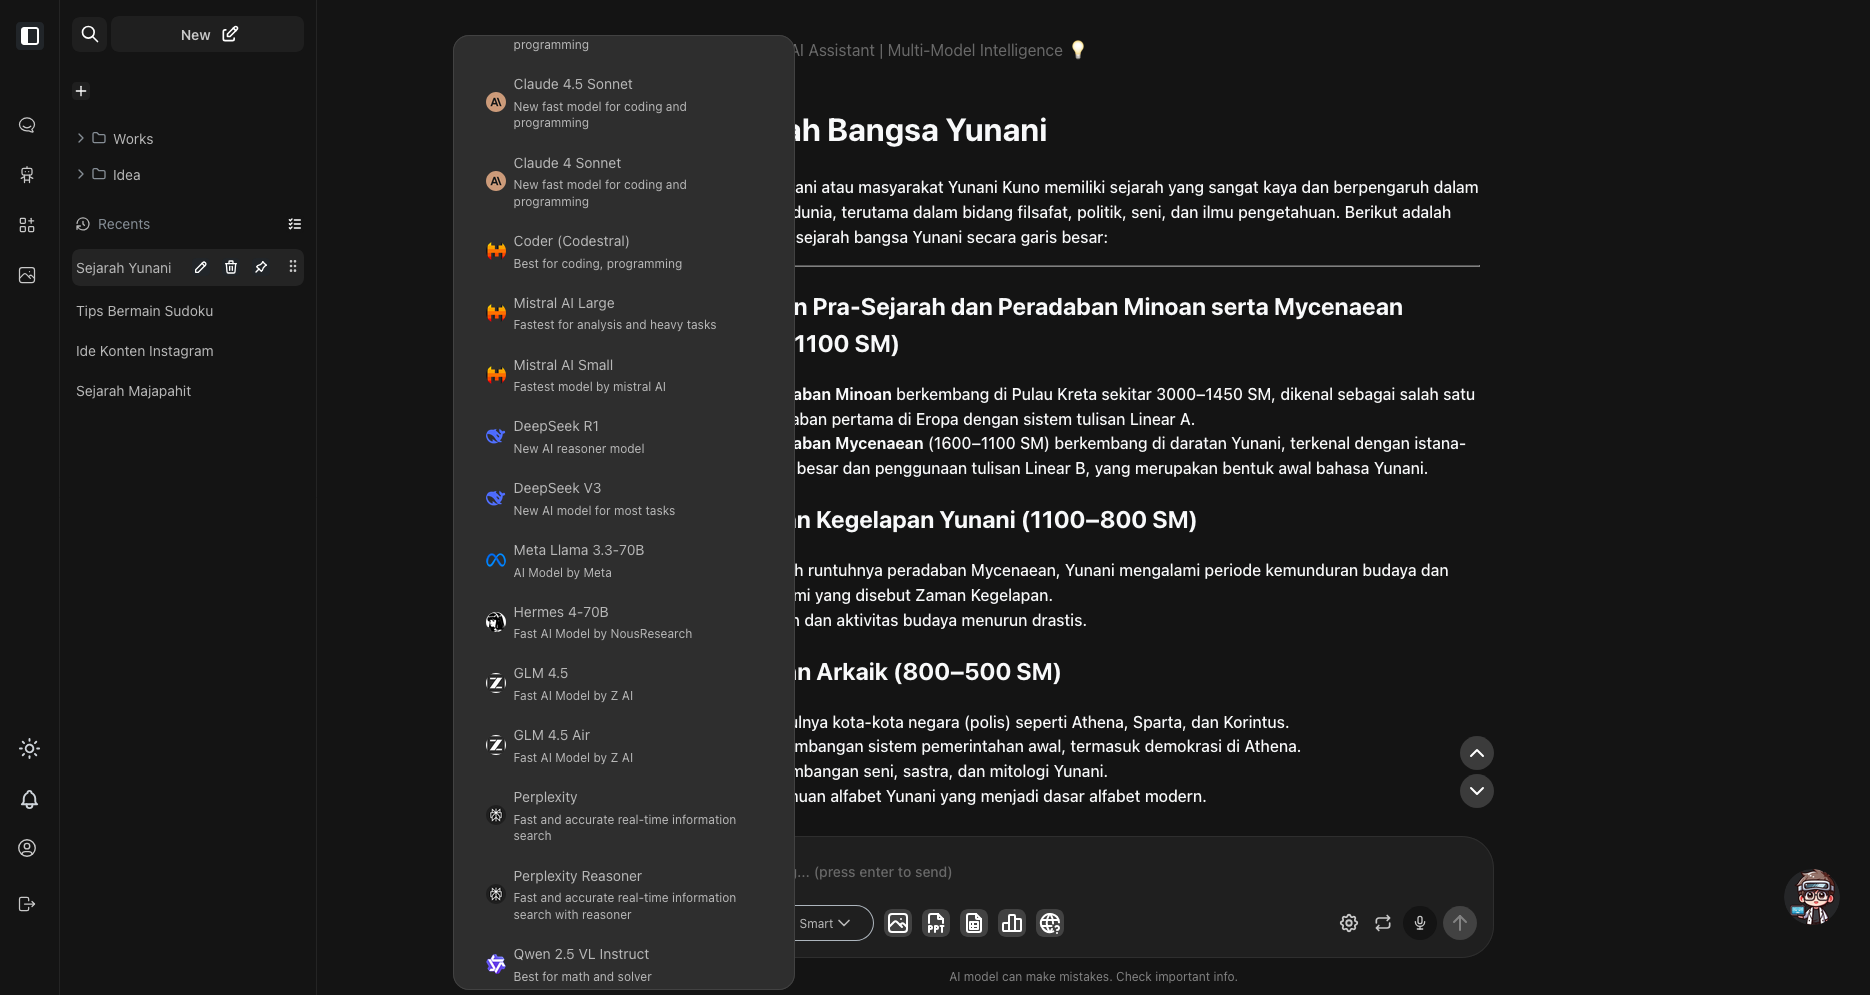Image resolution: width=1870 pixels, height=995 pixels.
Task: Pin the Sejarah Yunani chat
Action: [x=261, y=267]
